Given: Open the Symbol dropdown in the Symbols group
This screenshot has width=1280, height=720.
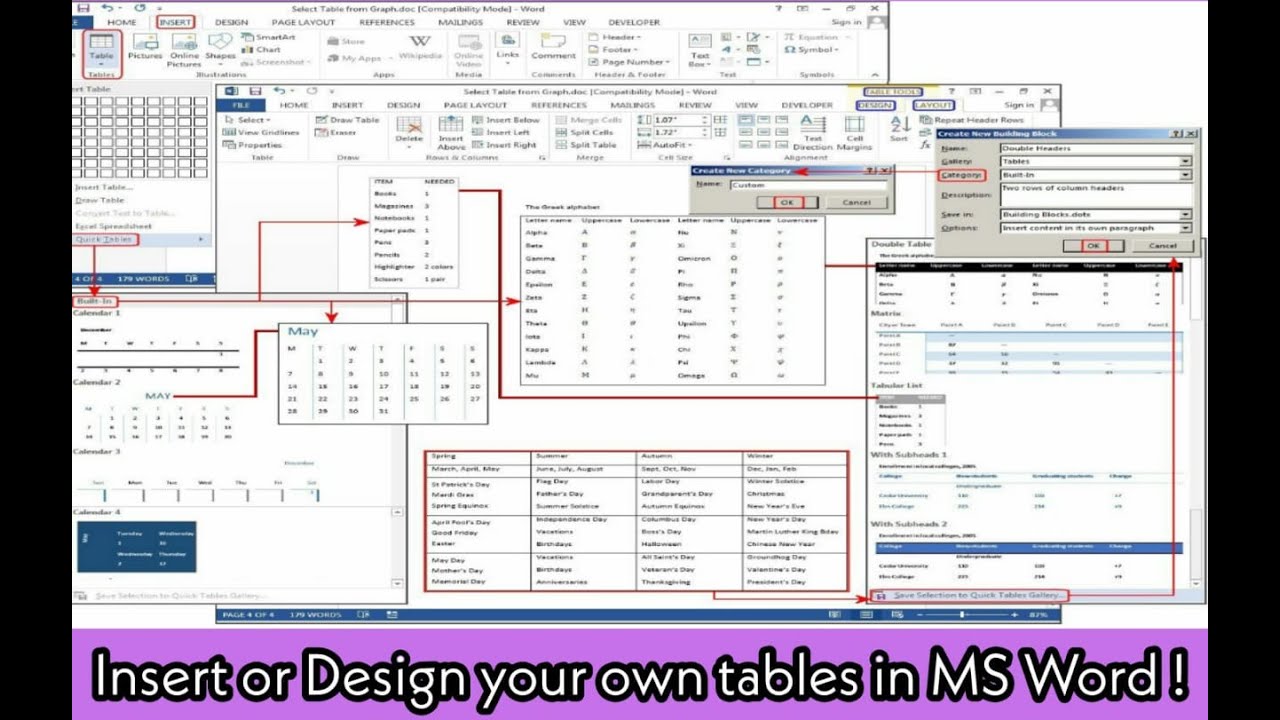Looking at the screenshot, I should [x=811, y=49].
